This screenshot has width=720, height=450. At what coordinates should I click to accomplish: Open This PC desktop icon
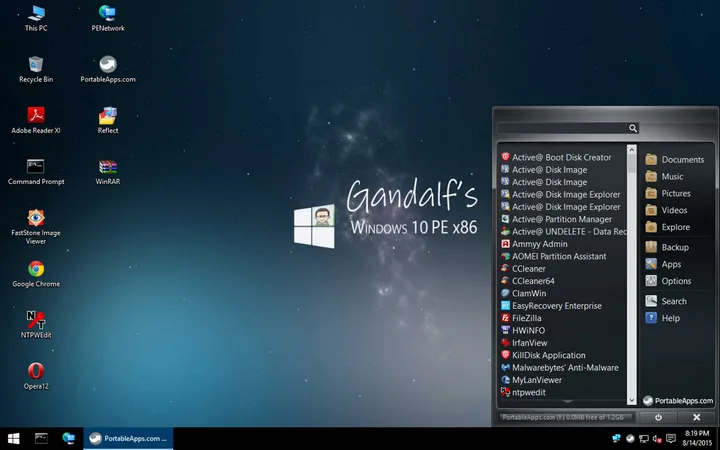(x=36, y=18)
